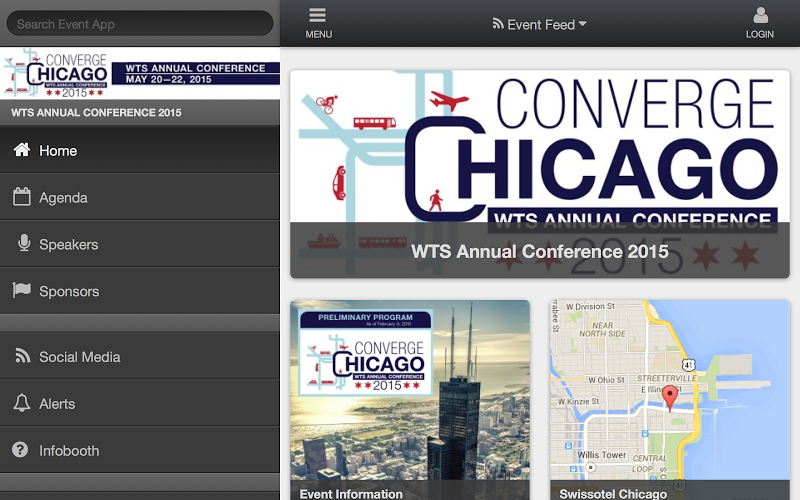Expand the Event Feed dropdown arrow
This screenshot has width=800, height=500.
(x=583, y=23)
